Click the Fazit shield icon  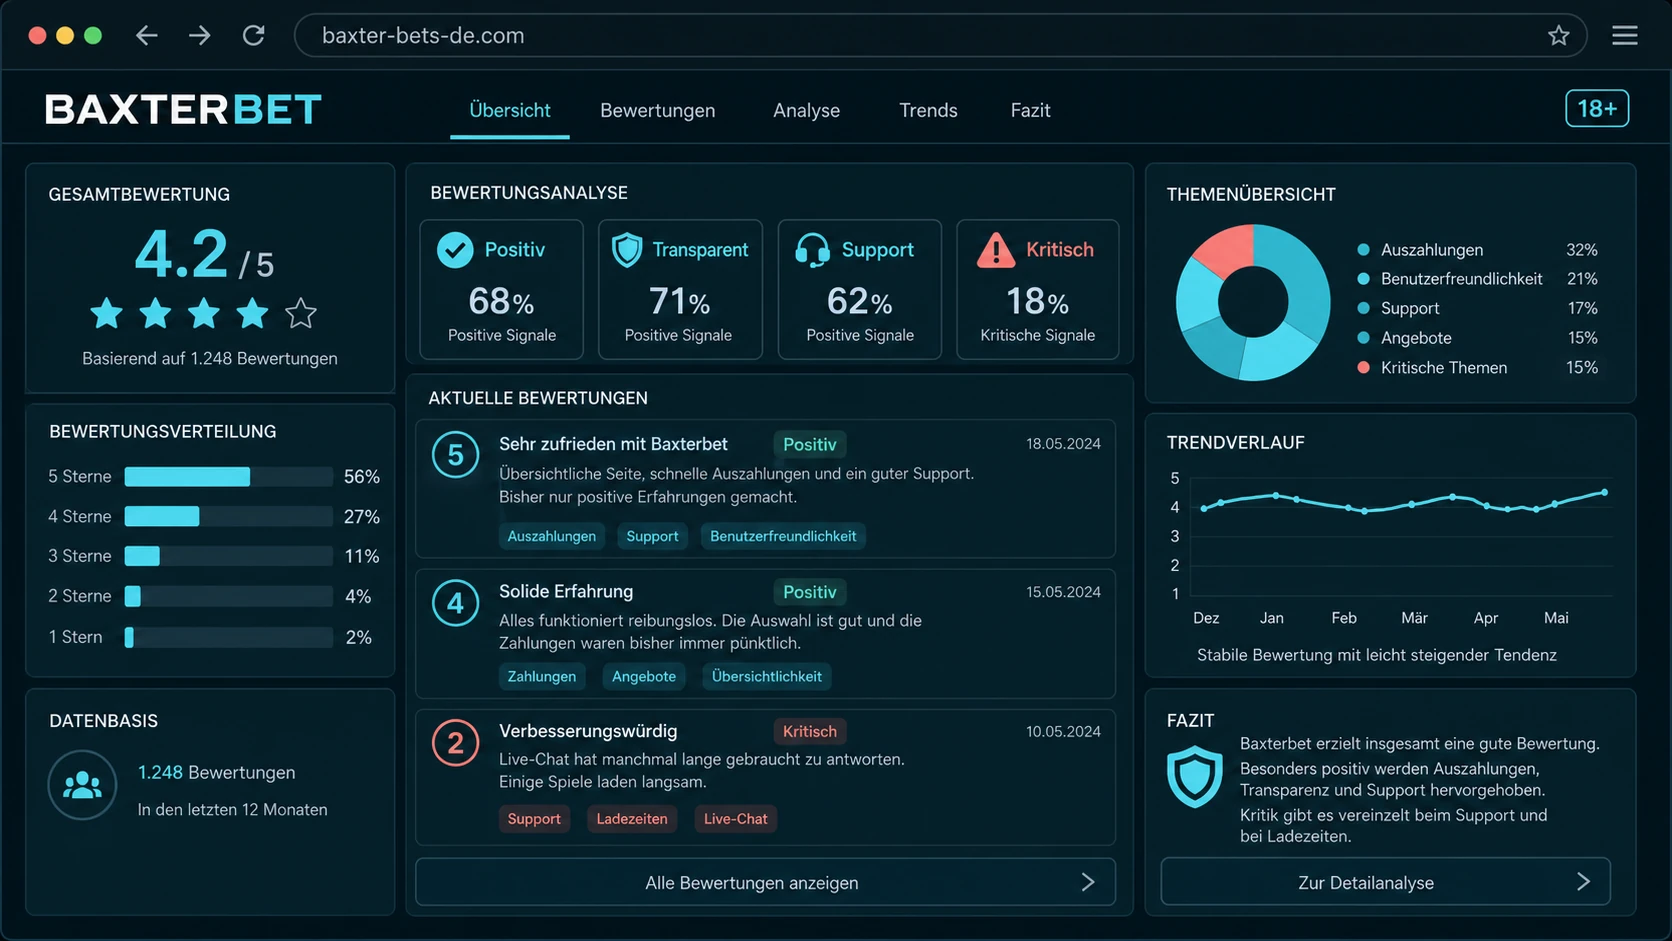(x=1194, y=776)
